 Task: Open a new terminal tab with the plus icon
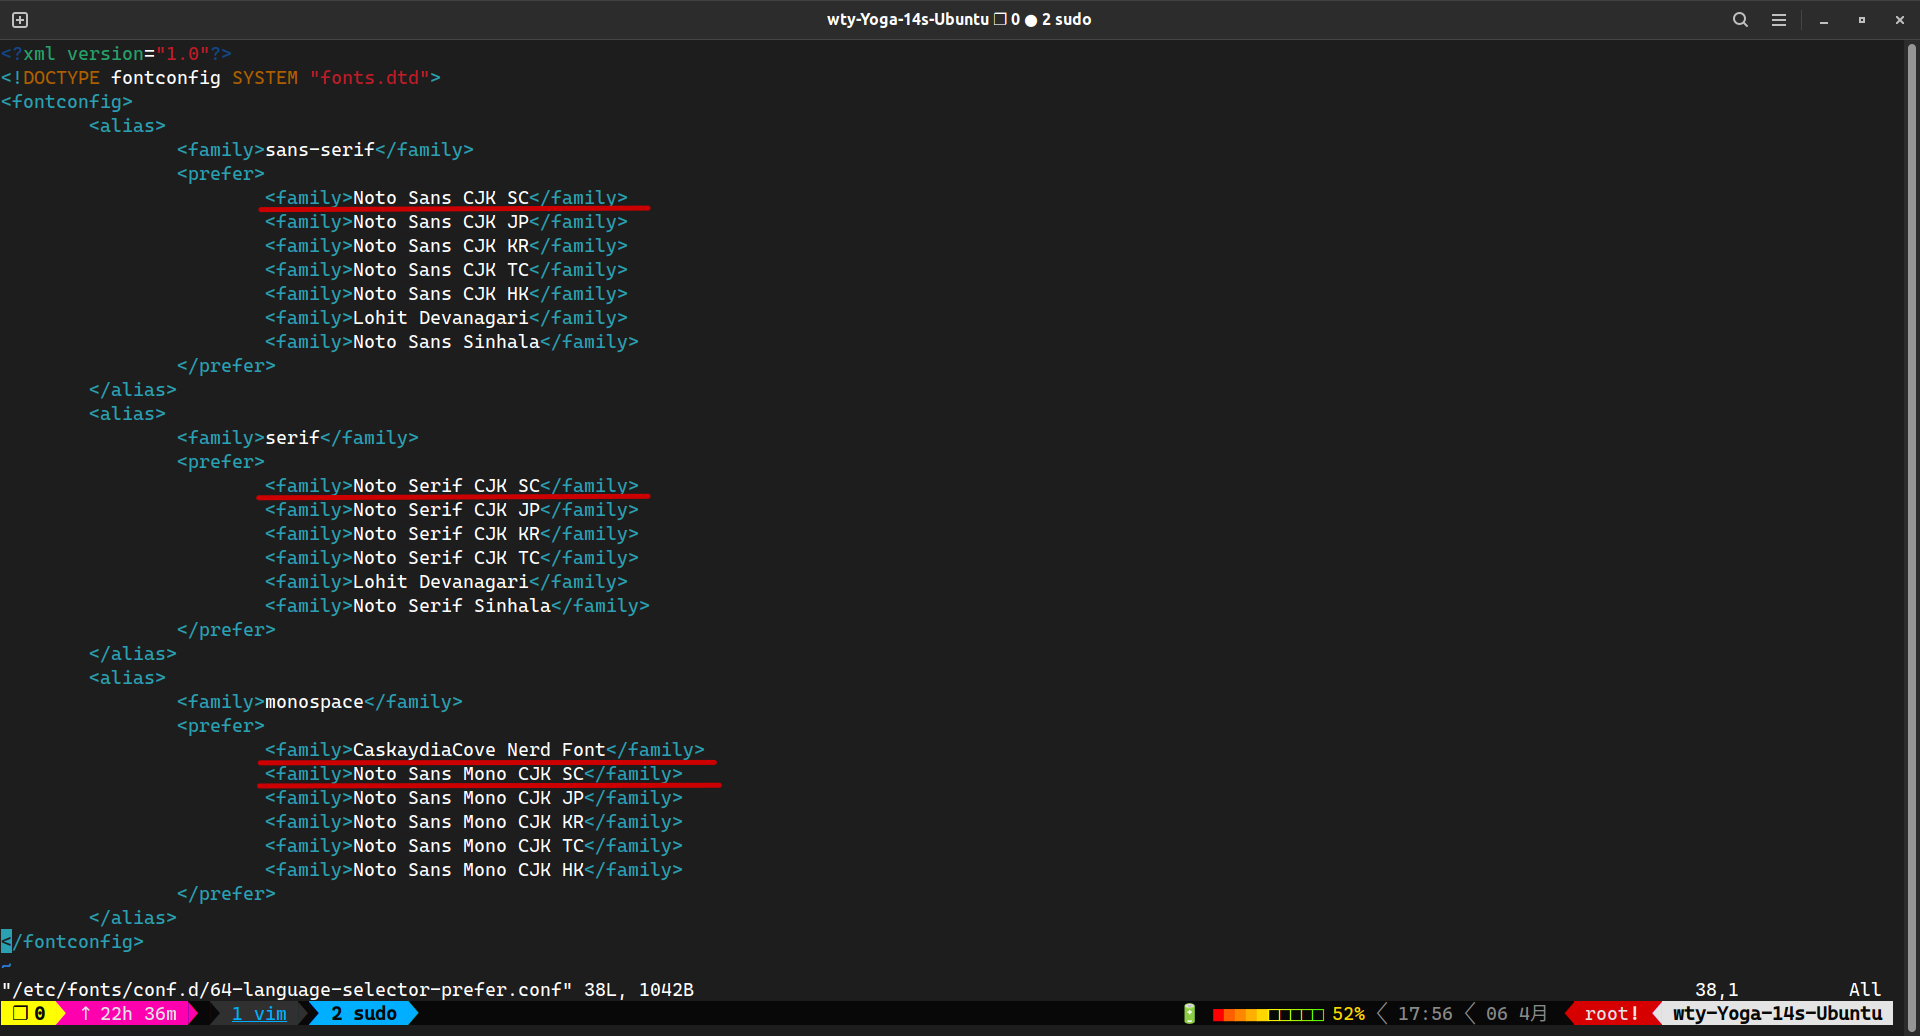coord(20,20)
